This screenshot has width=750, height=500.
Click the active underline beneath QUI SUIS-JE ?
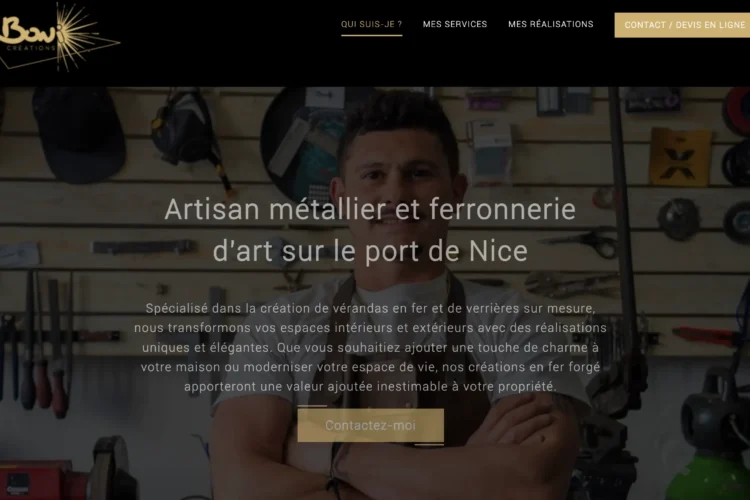click(371, 35)
